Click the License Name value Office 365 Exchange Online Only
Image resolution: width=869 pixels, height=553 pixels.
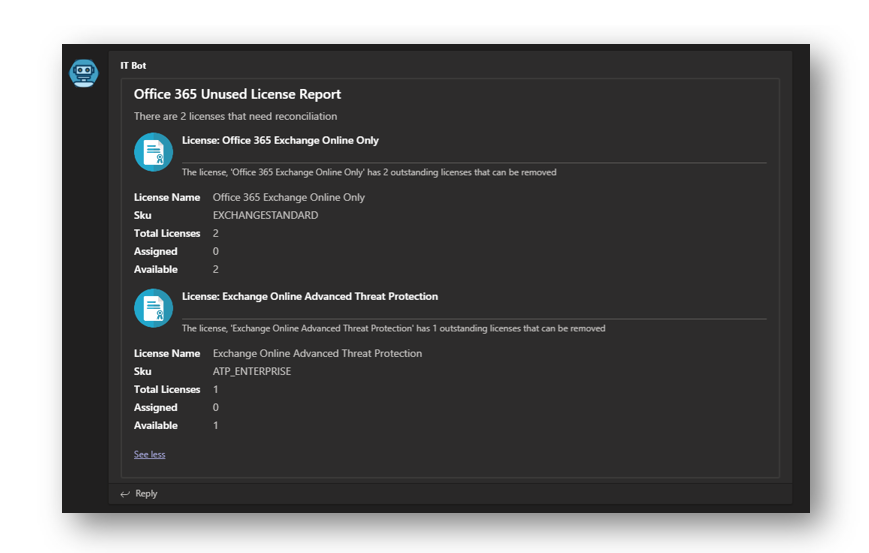pyautogui.click(x=289, y=197)
